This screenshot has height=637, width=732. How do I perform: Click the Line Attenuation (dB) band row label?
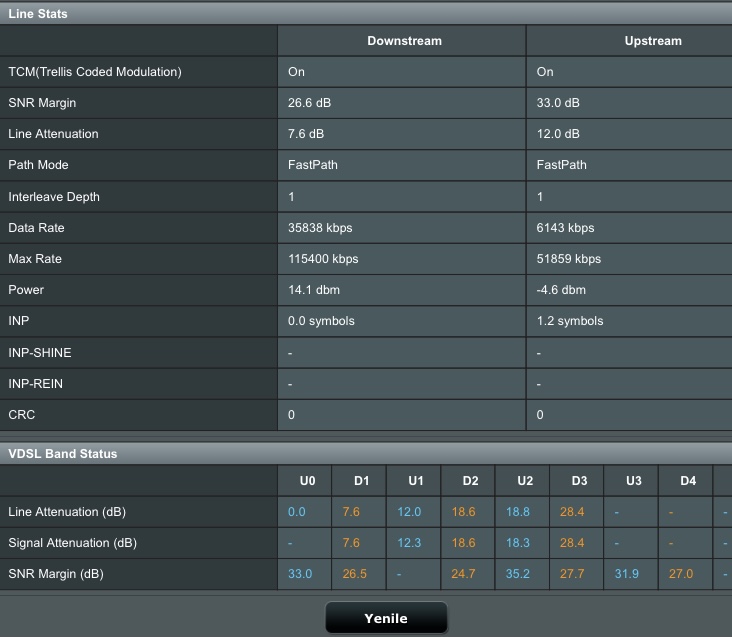(67, 512)
